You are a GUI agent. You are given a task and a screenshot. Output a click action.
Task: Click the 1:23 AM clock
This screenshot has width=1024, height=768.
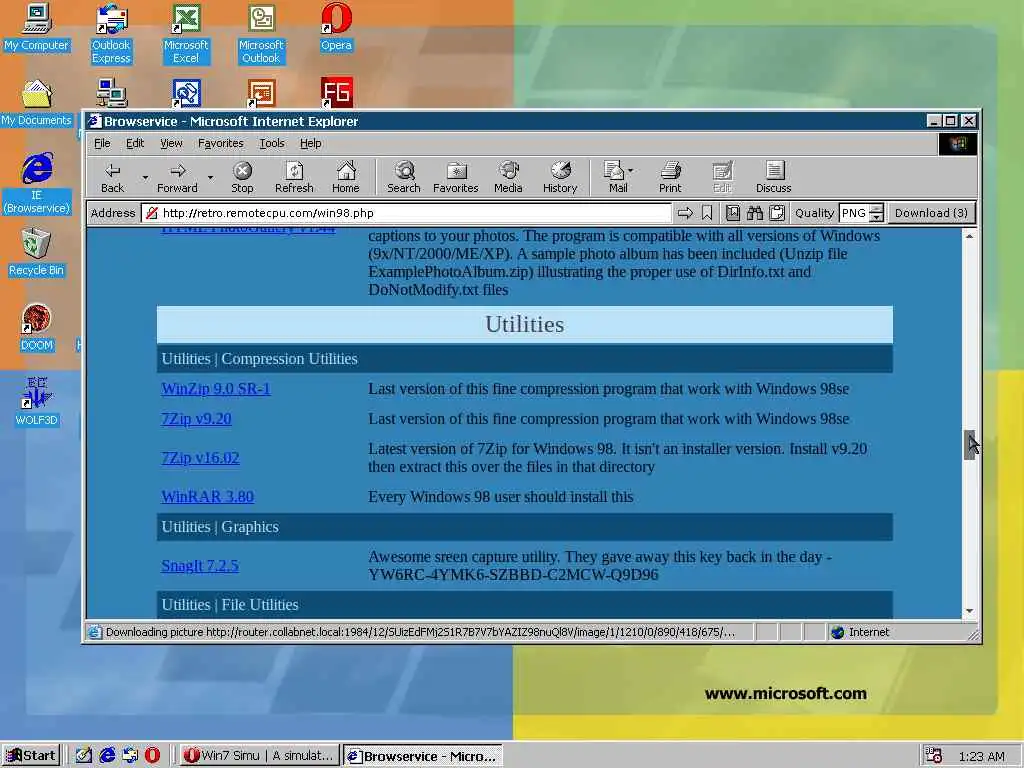point(982,756)
